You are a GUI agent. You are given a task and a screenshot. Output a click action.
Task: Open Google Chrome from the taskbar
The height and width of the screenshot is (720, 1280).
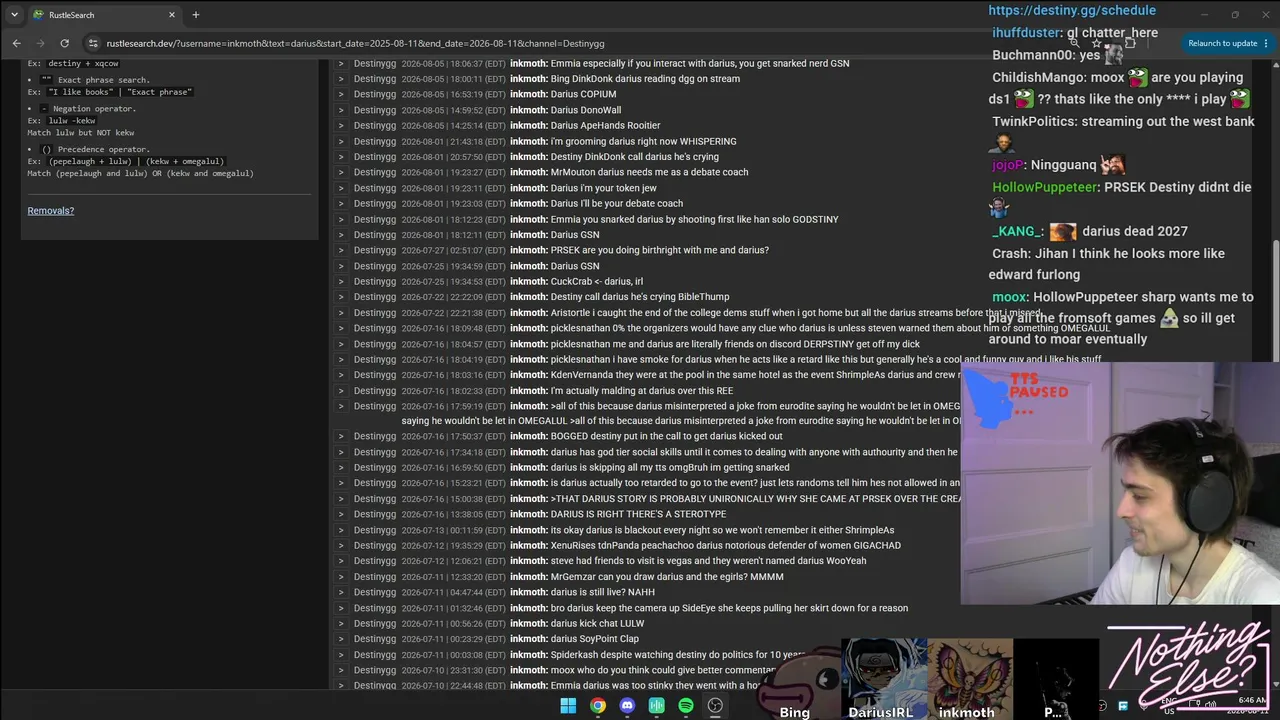tap(597, 706)
